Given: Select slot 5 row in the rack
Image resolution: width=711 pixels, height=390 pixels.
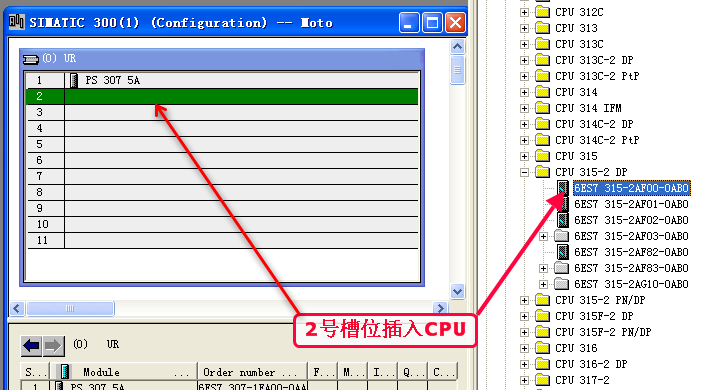Looking at the screenshot, I should pos(222,144).
